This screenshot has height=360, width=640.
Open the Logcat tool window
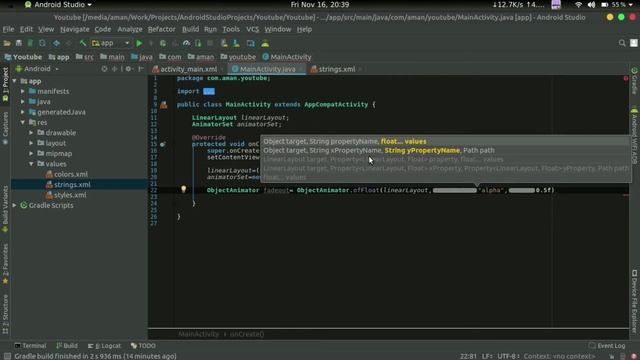click(x=104, y=346)
